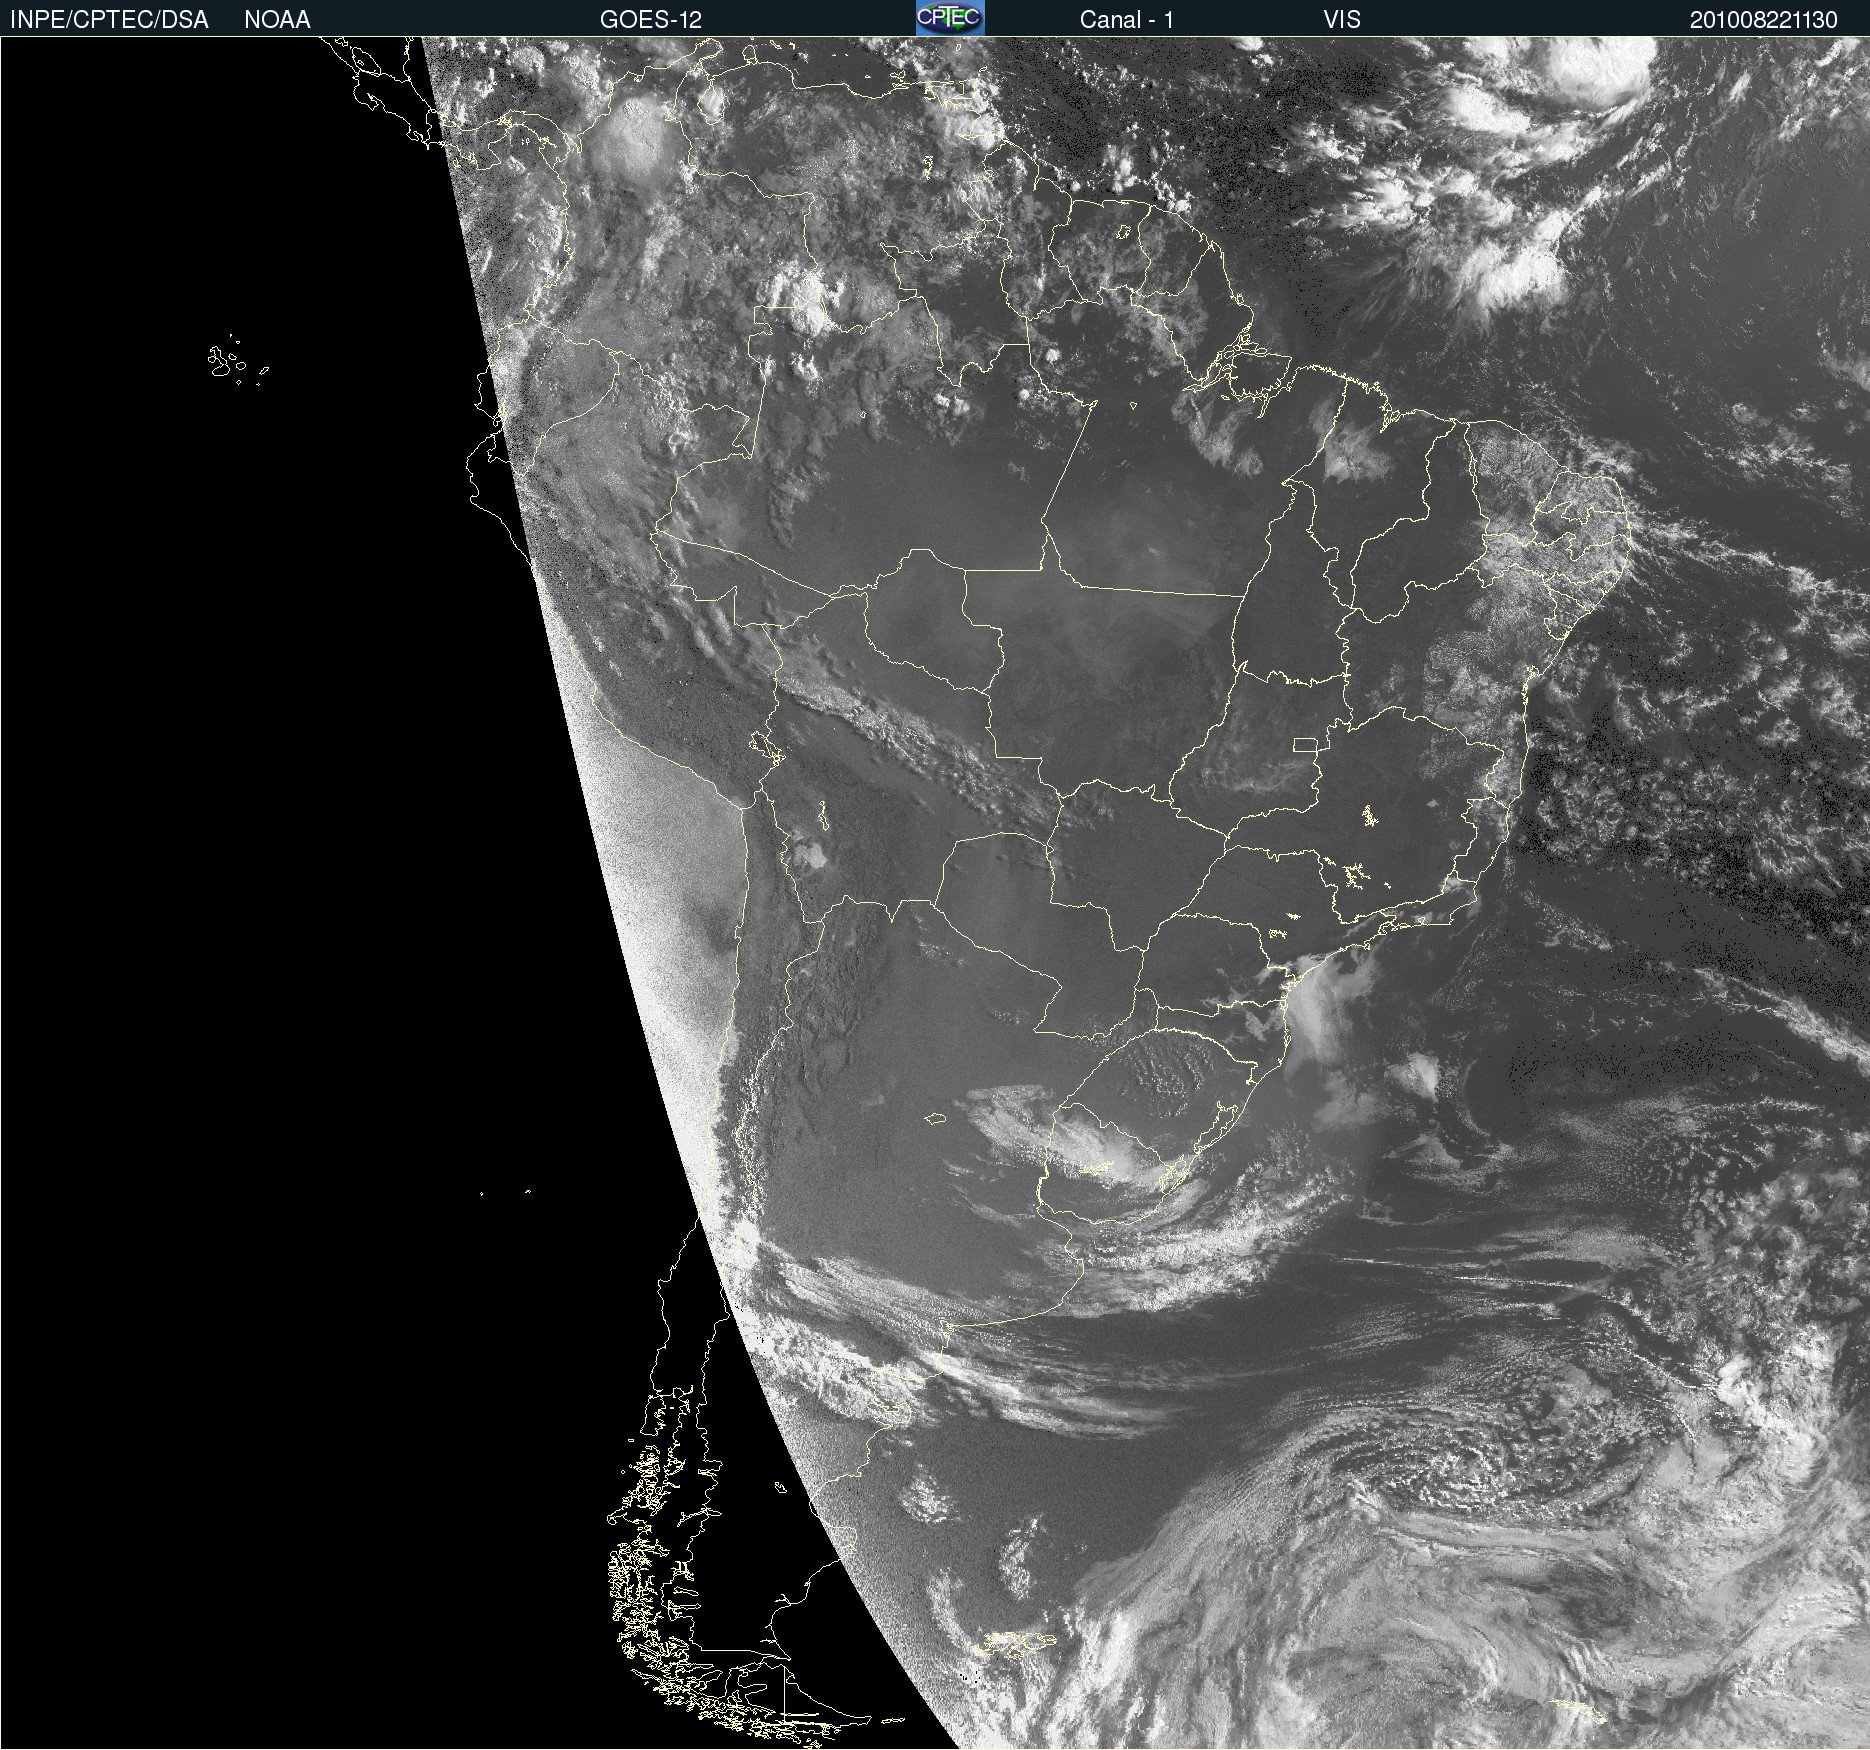Click the 201008221130 timestamp
Image resolution: width=1870 pixels, height=1750 pixels.
point(1764,20)
